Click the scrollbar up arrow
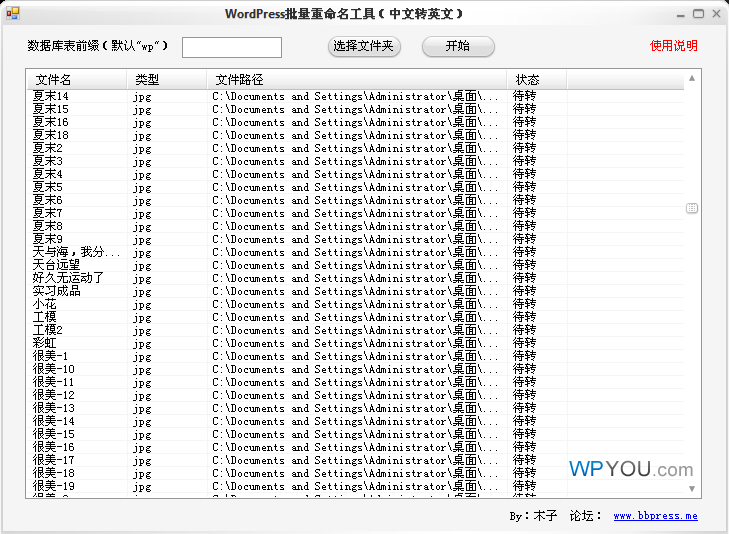The height and width of the screenshot is (534, 729). tap(692, 78)
